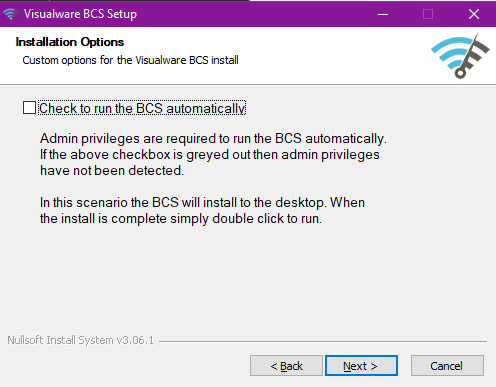Click the 'Visualware BCS Setup' title text
Image resolution: width=496 pixels, height=387 pixels.
pos(80,14)
